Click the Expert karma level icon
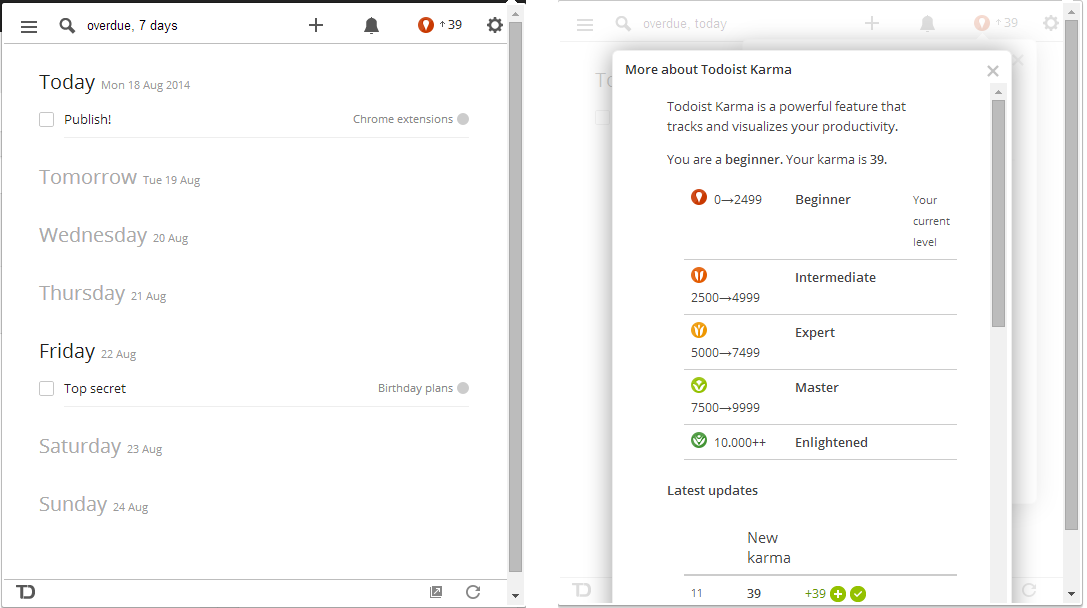 [699, 330]
